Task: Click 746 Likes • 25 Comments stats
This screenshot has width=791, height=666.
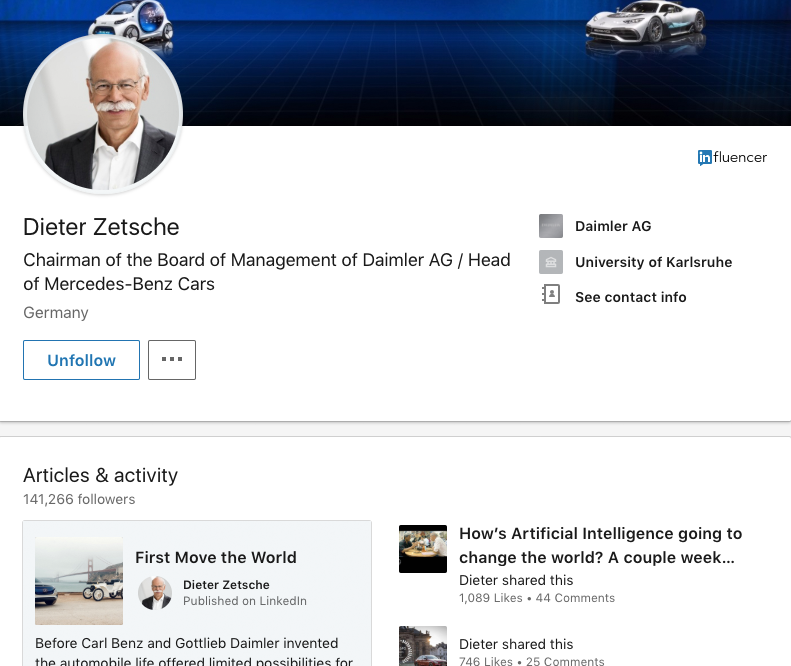Action: click(532, 660)
